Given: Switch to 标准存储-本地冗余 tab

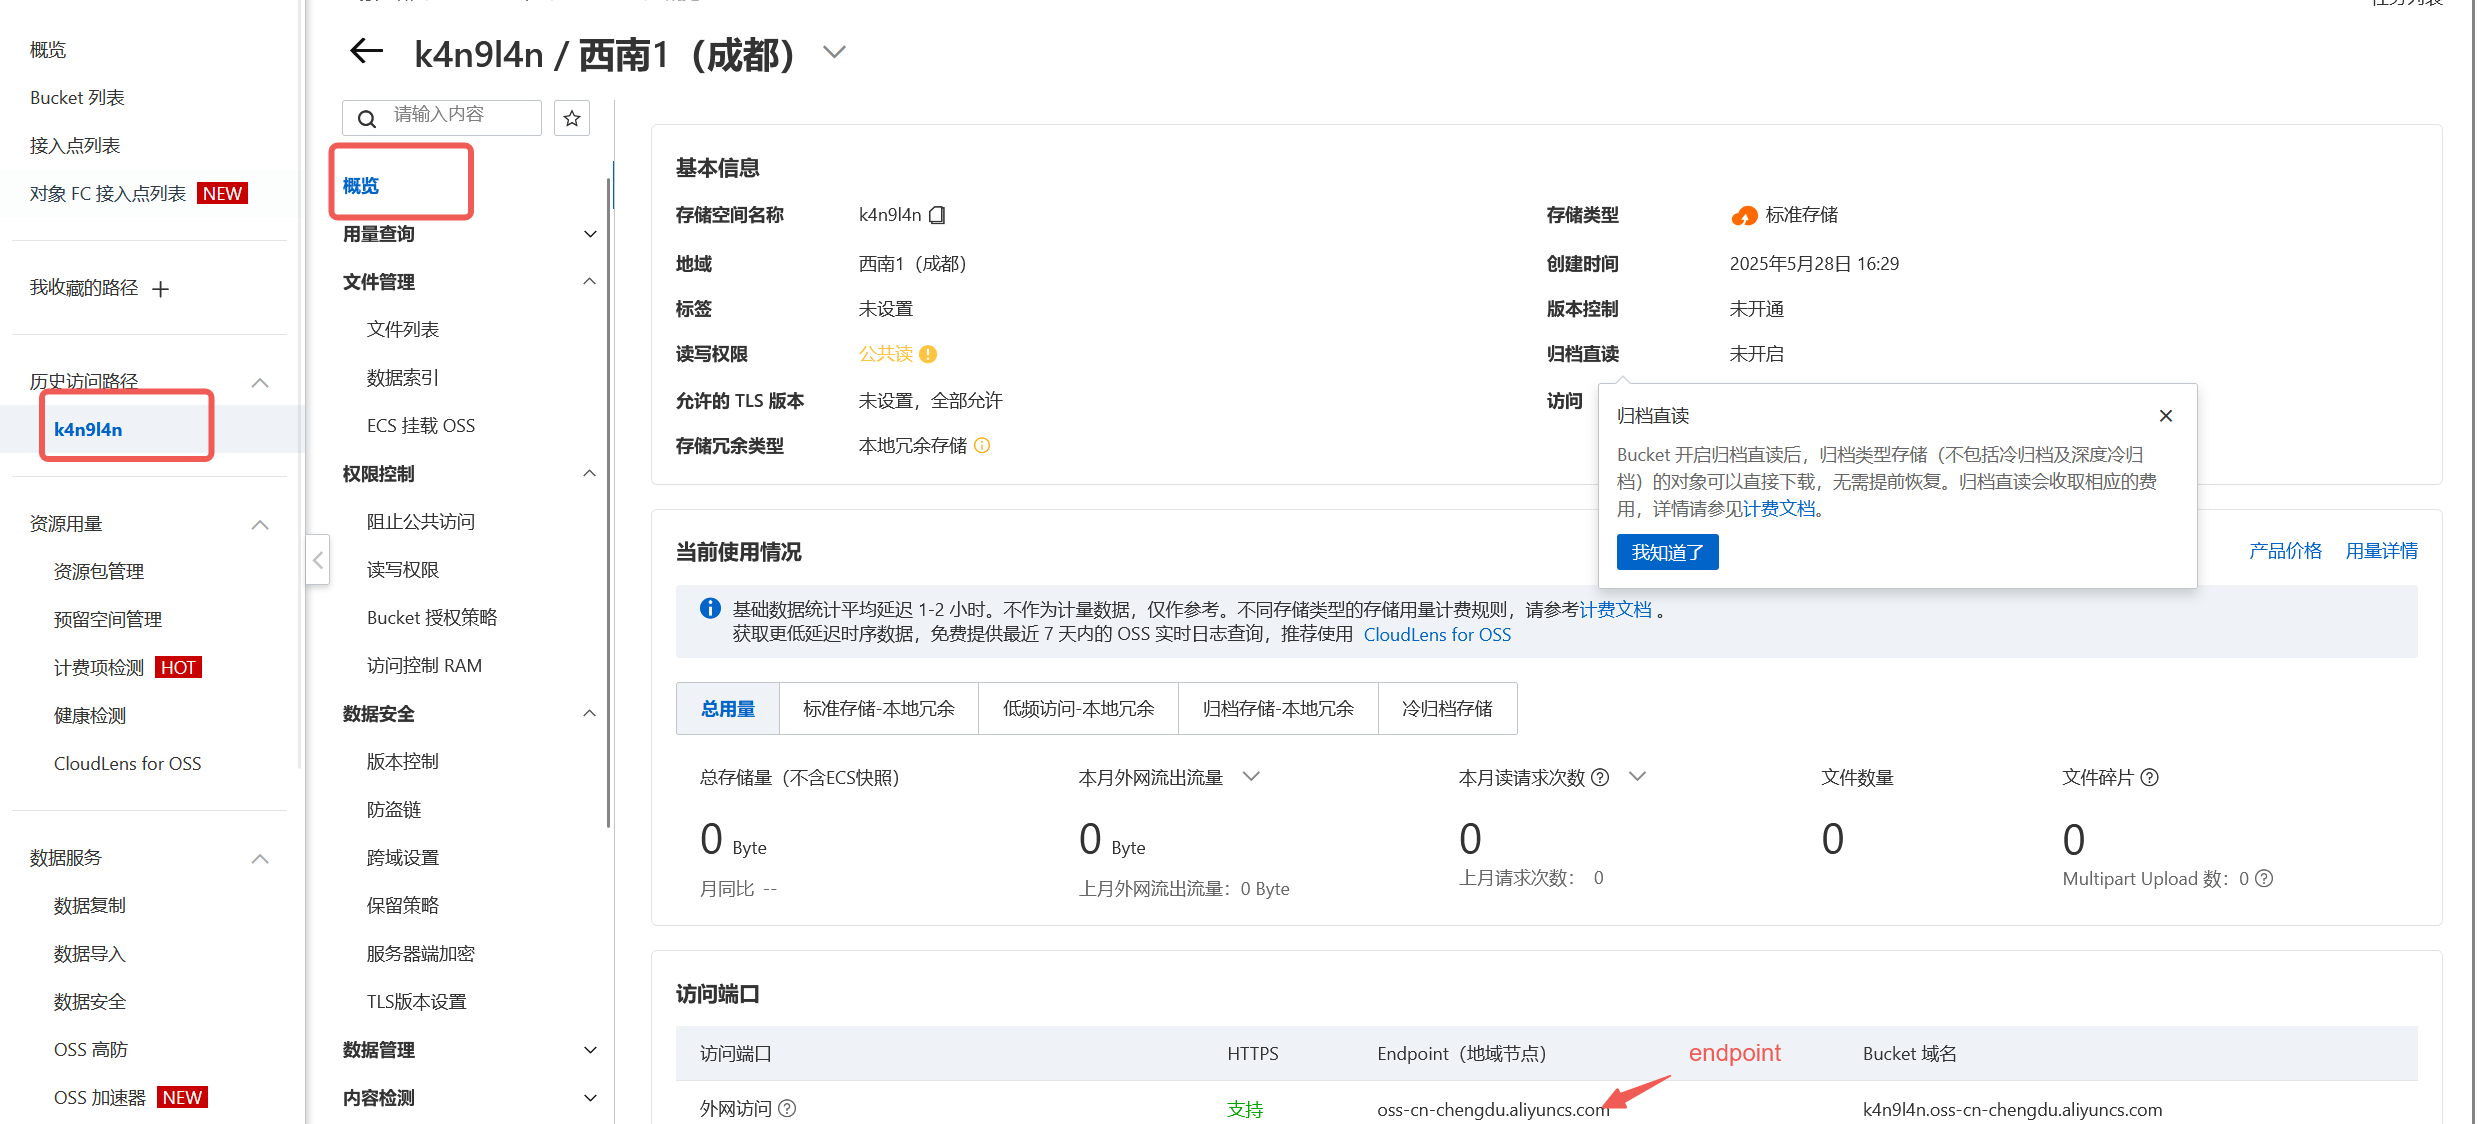Looking at the screenshot, I should coord(878,709).
